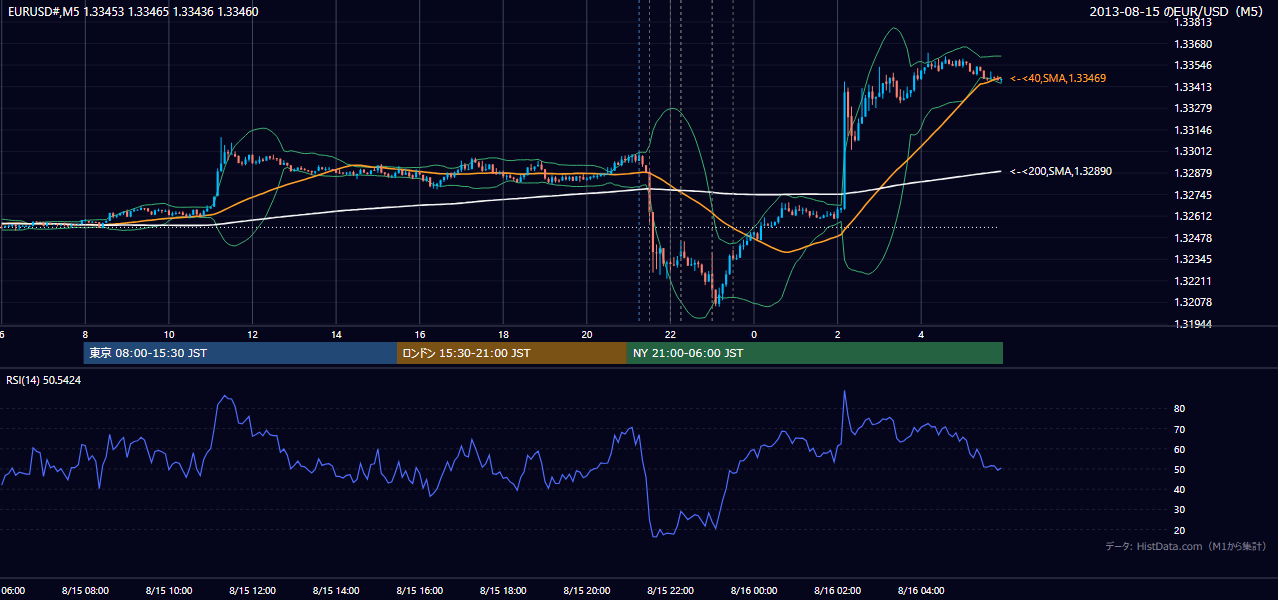
Task: Click the EURUSD#,M5 price header text
Action: coord(131,11)
